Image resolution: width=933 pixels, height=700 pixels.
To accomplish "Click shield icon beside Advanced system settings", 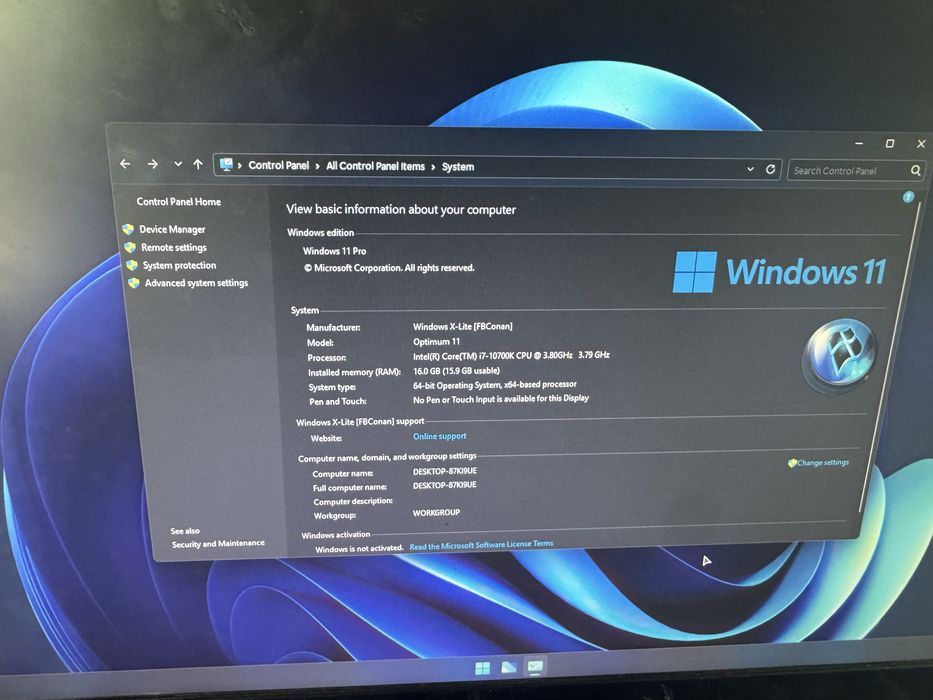I will 133,283.
